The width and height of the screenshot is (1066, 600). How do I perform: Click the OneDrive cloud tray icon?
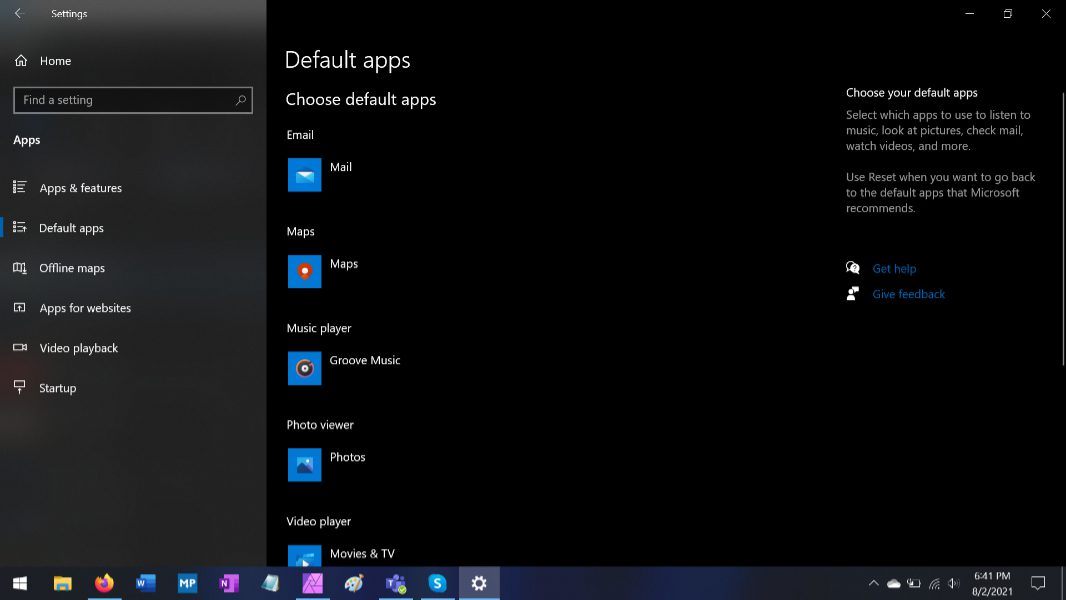click(894, 583)
